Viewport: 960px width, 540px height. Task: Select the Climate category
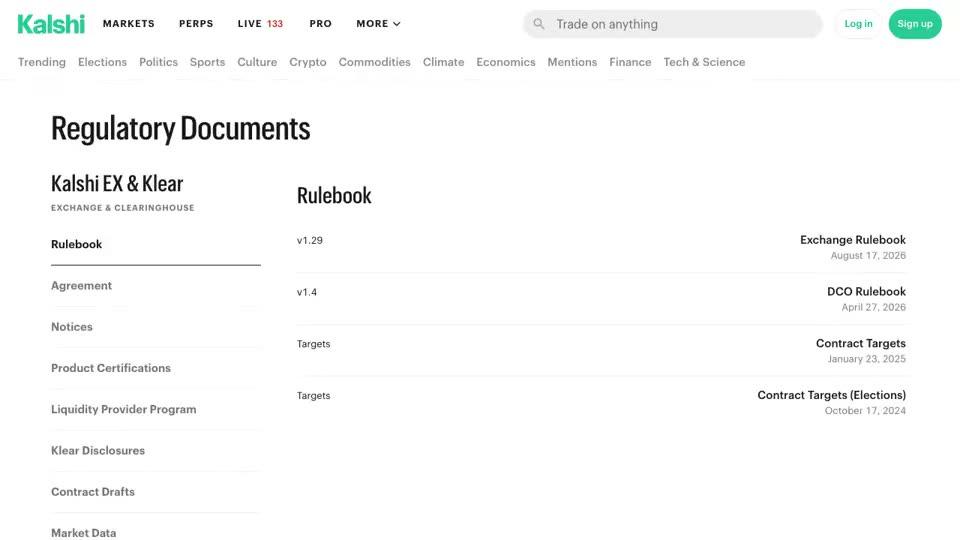point(443,62)
